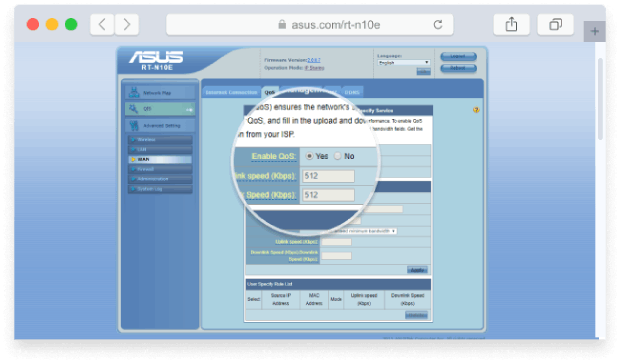Switch to the Internet Connection tab
The image size is (620, 363).
point(231,92)
